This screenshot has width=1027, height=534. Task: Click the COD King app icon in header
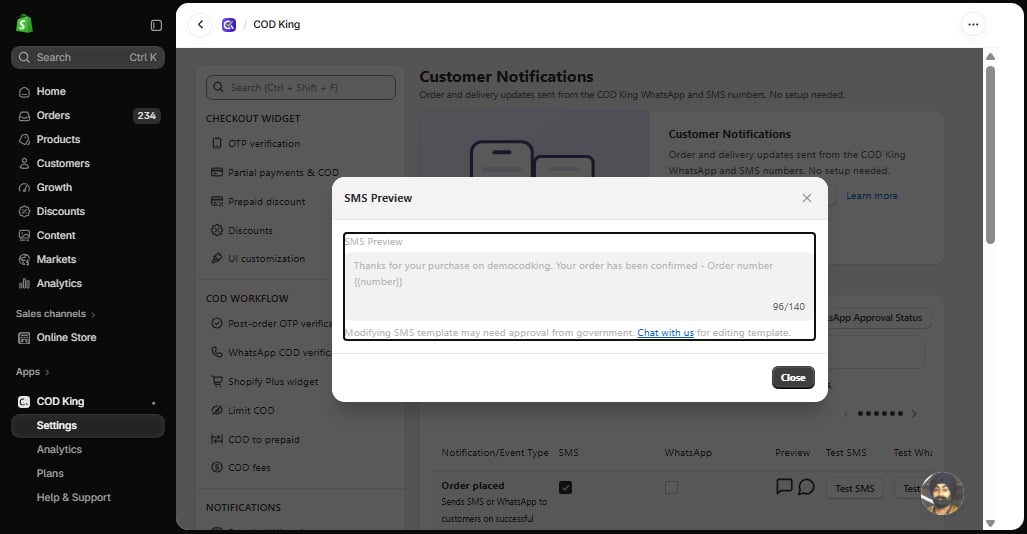pos(229,25)
